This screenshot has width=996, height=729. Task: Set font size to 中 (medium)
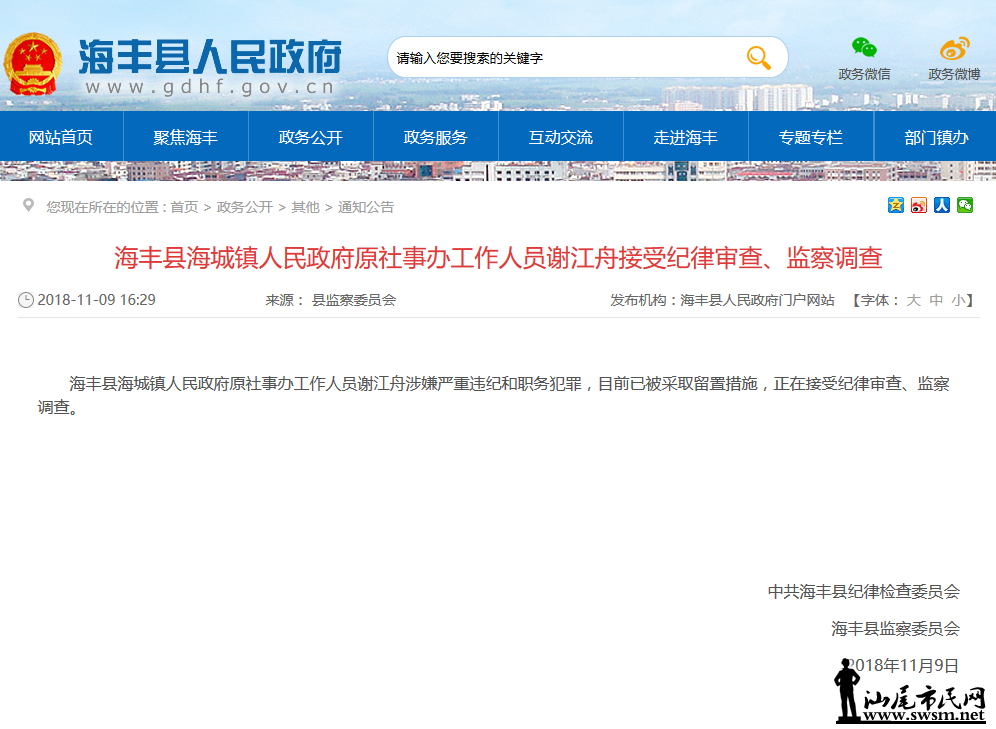936,300
